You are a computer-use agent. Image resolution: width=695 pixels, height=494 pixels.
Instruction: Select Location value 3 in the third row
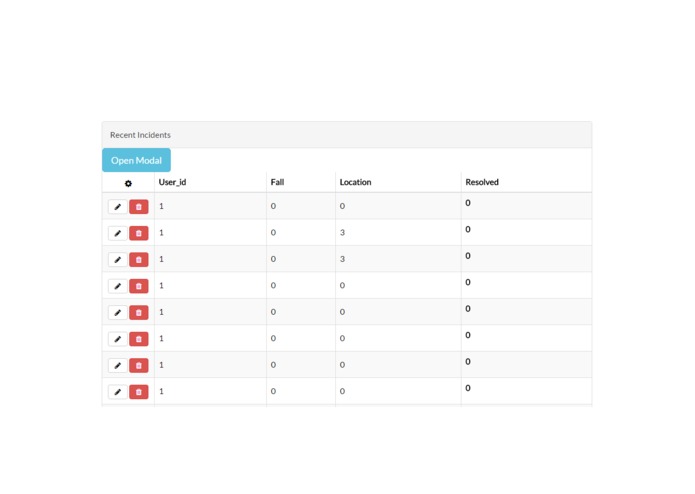tap(342, 259)
